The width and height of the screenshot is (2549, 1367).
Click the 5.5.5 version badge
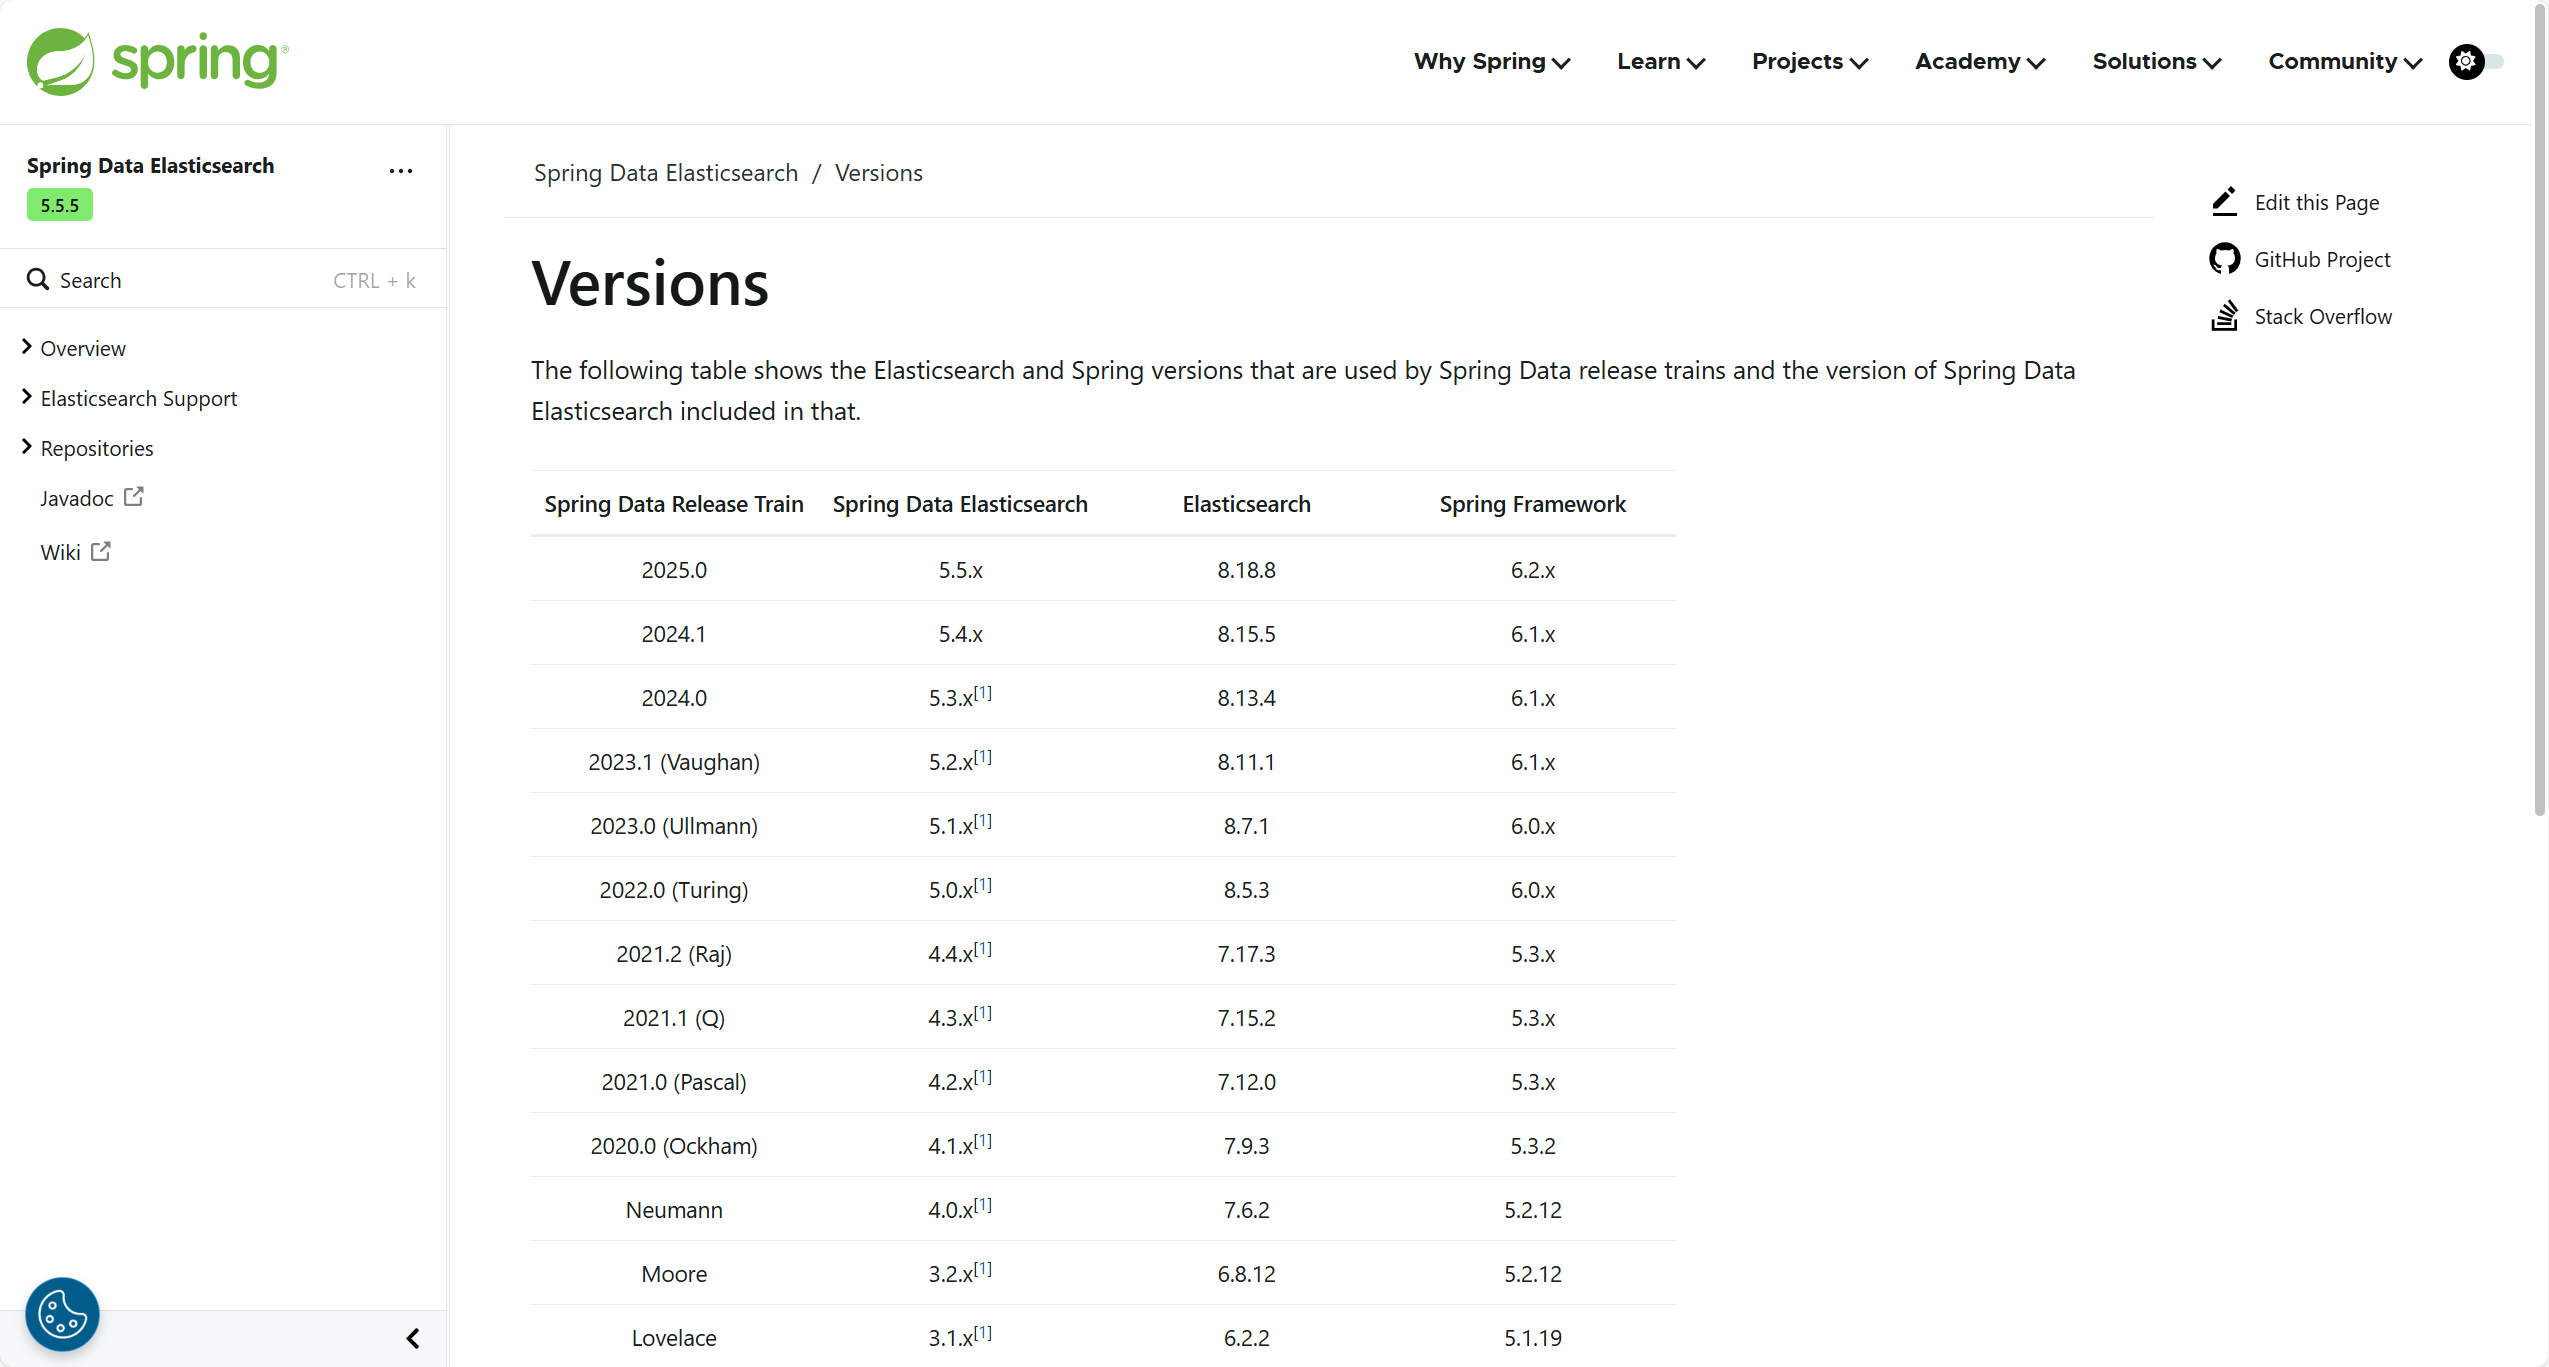(x=60, y=205)
